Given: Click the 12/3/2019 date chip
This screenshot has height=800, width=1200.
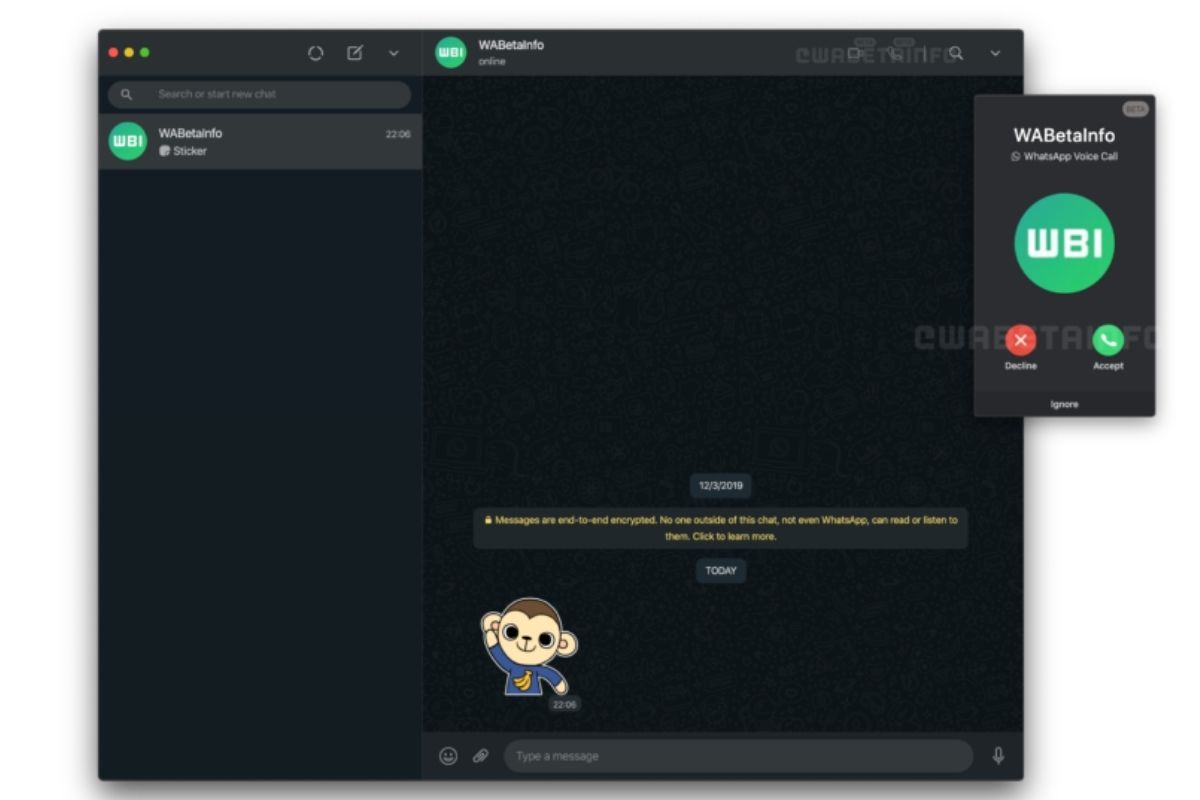Looking at the screenshot, I should pos(721,486).
